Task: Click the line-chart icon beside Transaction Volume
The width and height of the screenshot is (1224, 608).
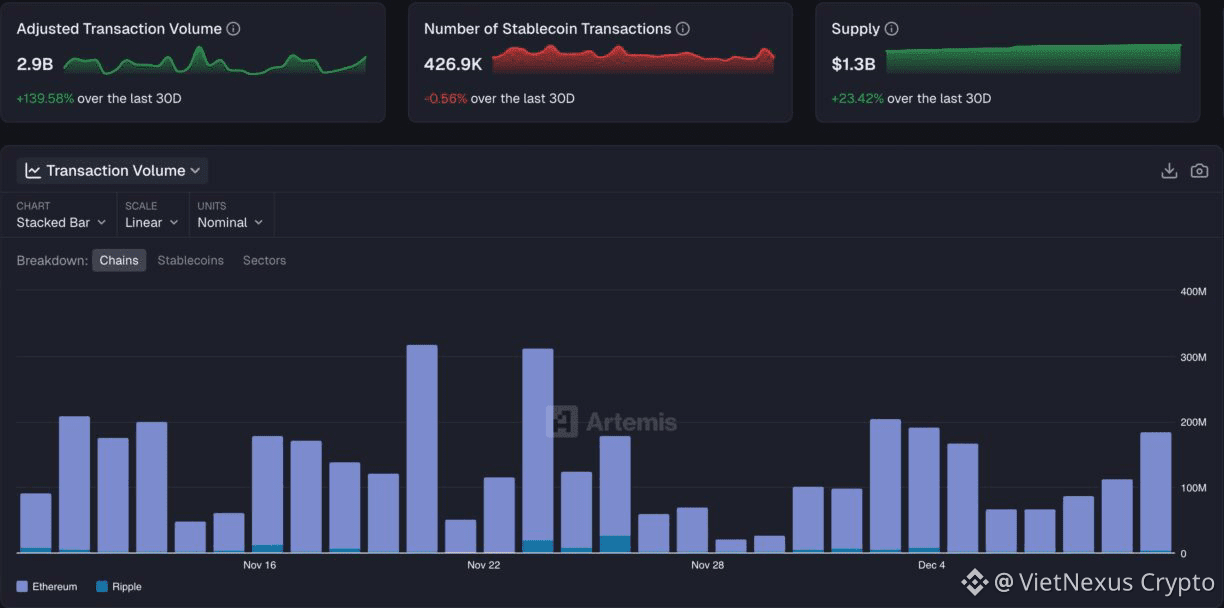Action: tap(33, 171)
